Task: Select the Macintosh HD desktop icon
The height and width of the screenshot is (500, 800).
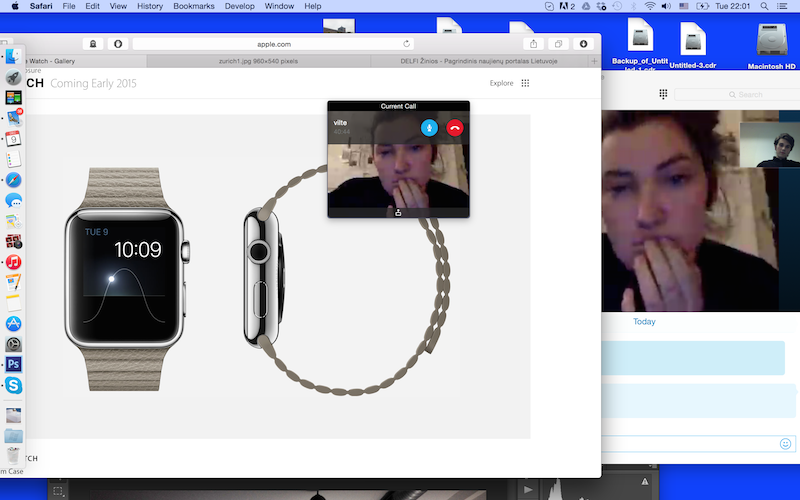Action: point(771,46)
